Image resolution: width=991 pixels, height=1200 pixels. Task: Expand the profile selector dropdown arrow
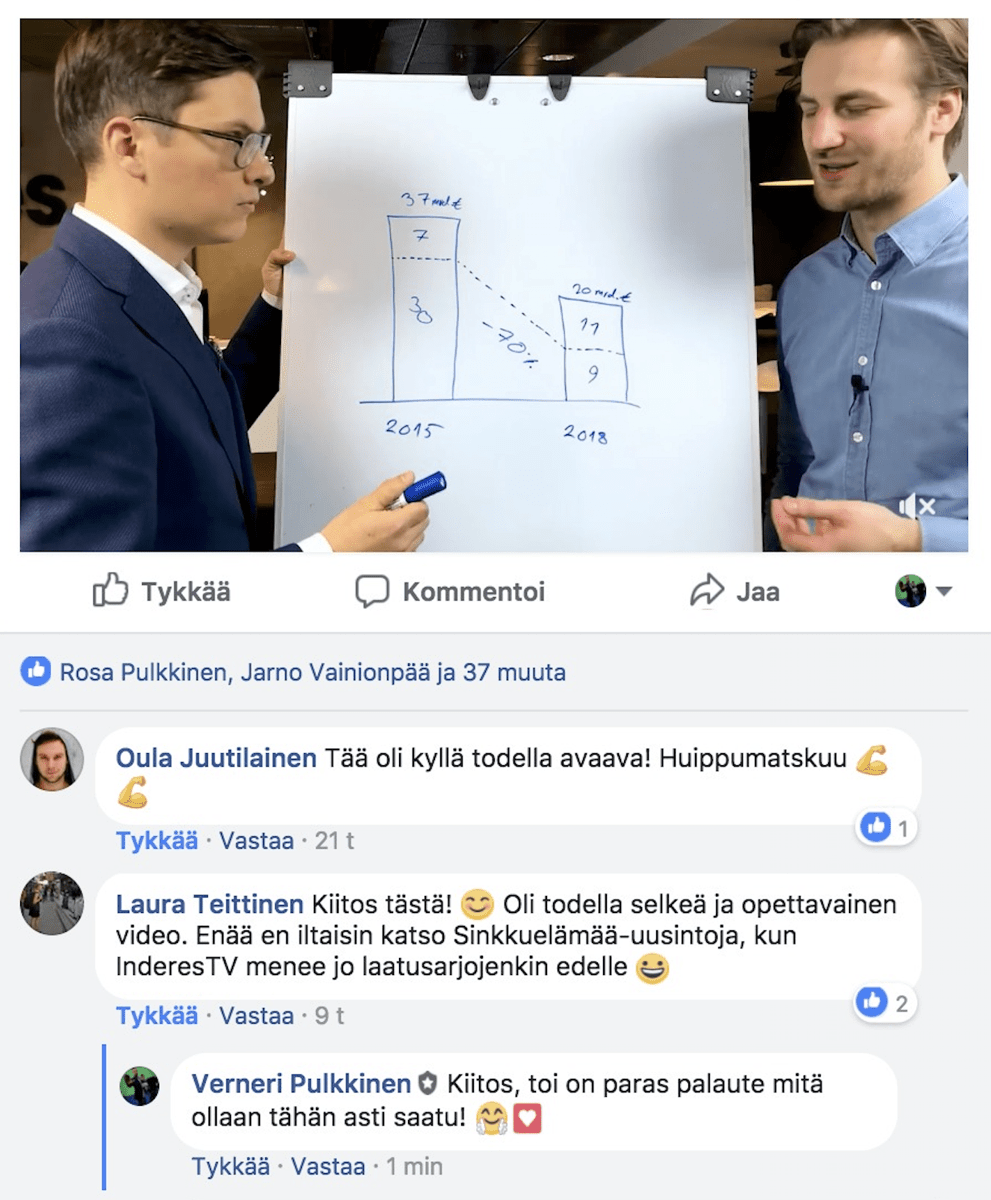943,592
